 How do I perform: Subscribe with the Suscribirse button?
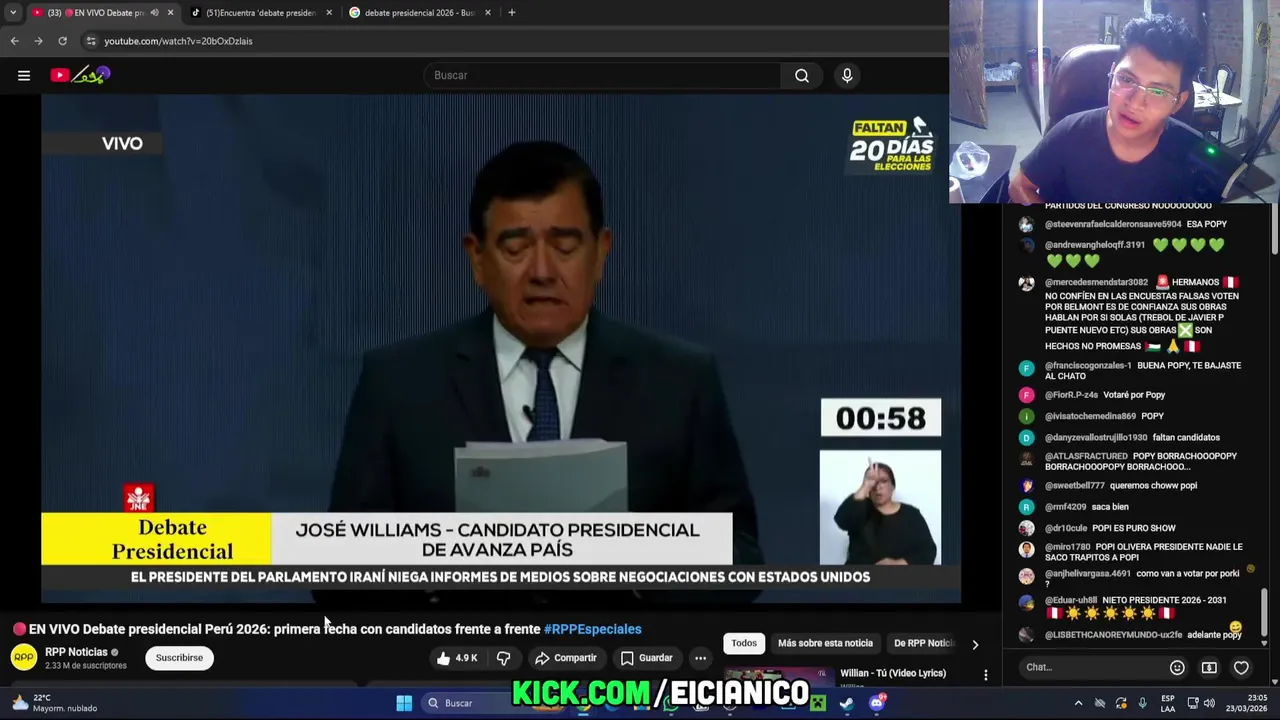(x=179, y=658)
